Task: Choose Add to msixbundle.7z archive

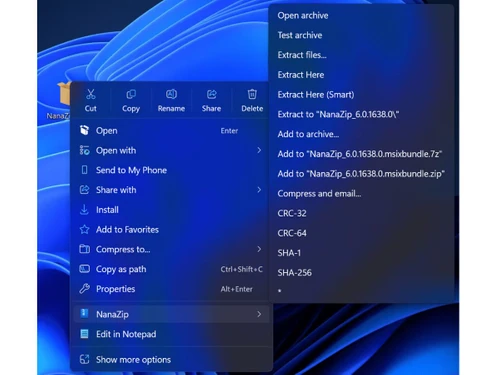Action: pyautogui.click(x=361, y=154)
